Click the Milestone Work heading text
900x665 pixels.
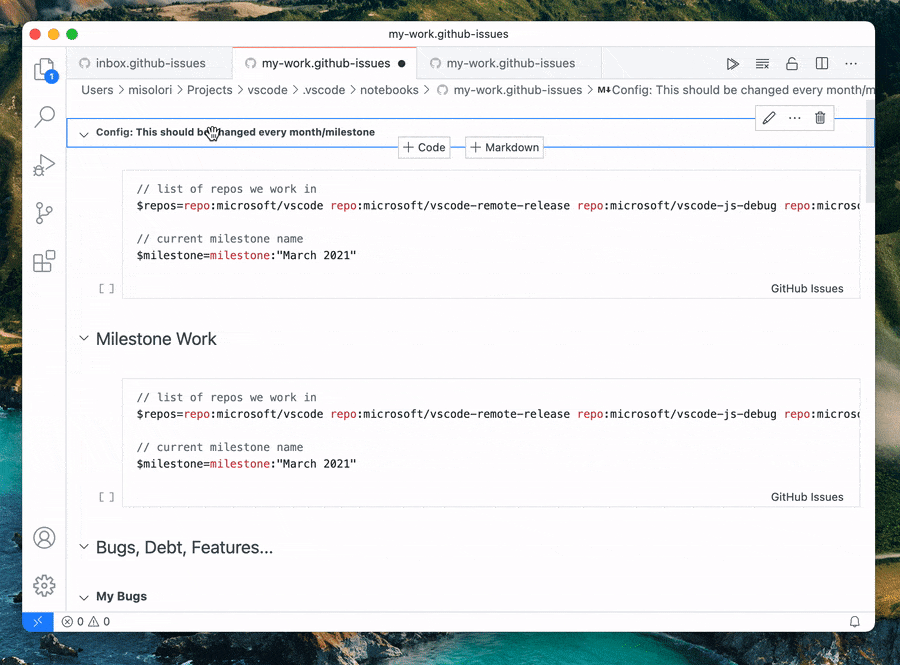pyautogui.click(x=156, y=339)
